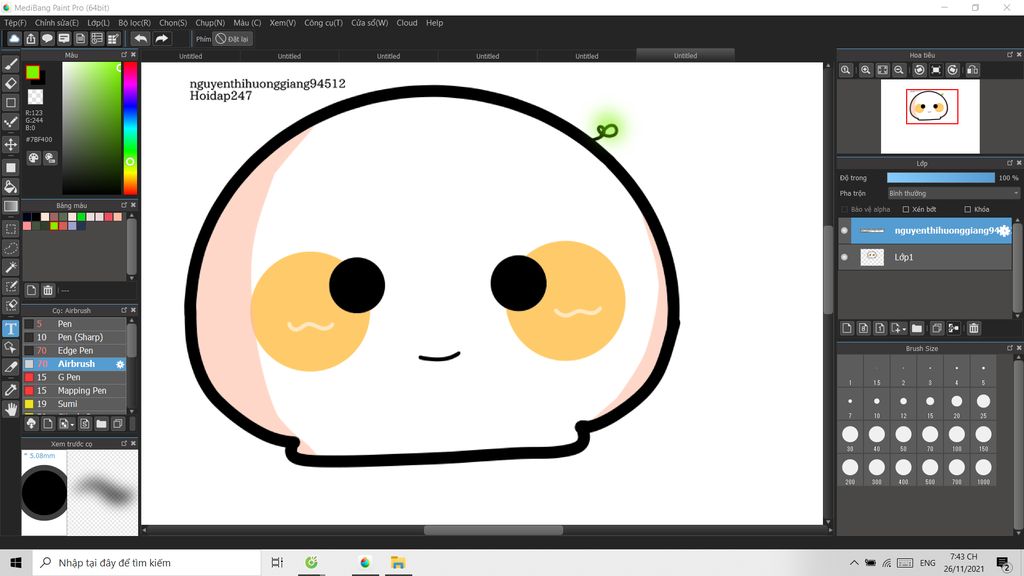1024x576 pixels.
Task: Click the Redo arrow in toolbar
Action: (x=161, y=39)
